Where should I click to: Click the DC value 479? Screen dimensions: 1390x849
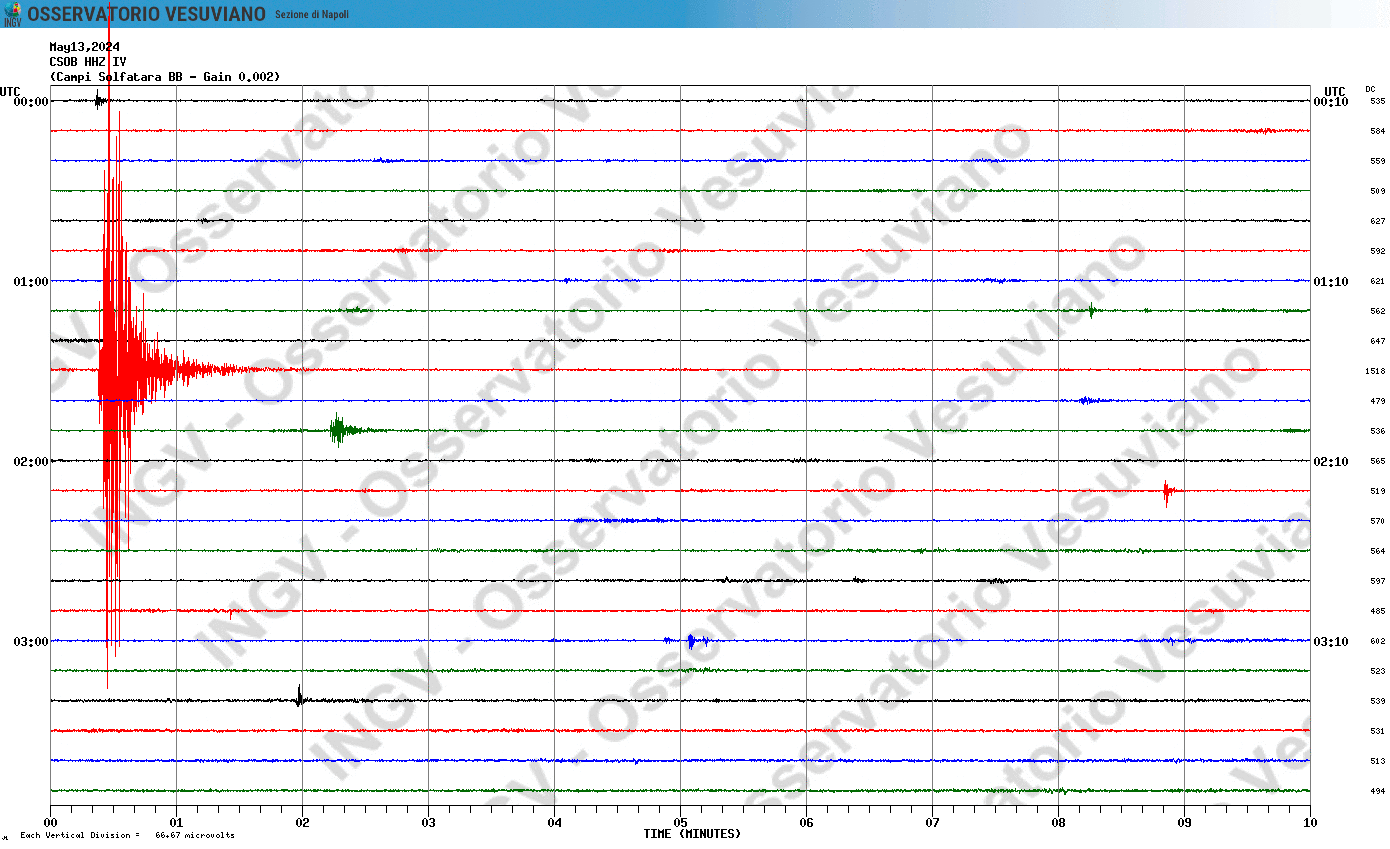1378,401
